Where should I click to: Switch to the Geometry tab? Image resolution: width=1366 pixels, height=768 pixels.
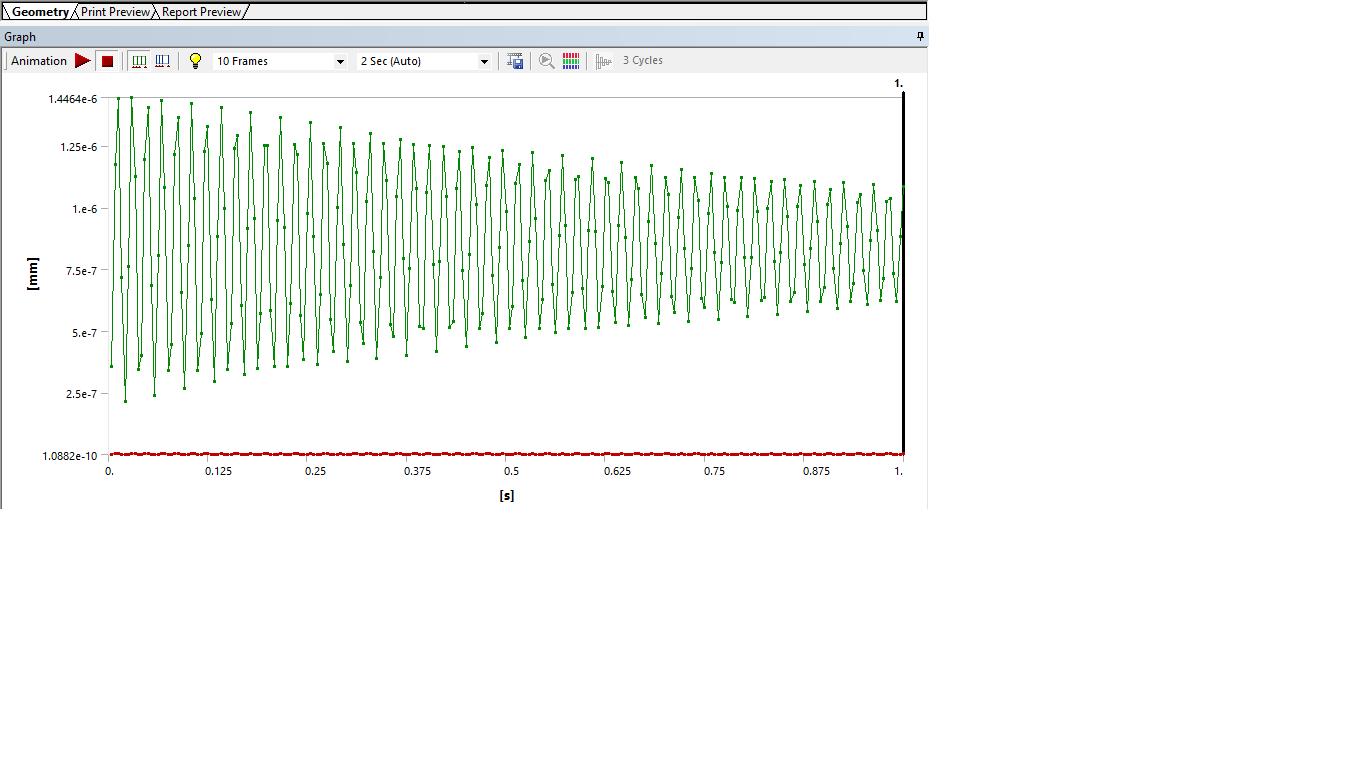40,12
